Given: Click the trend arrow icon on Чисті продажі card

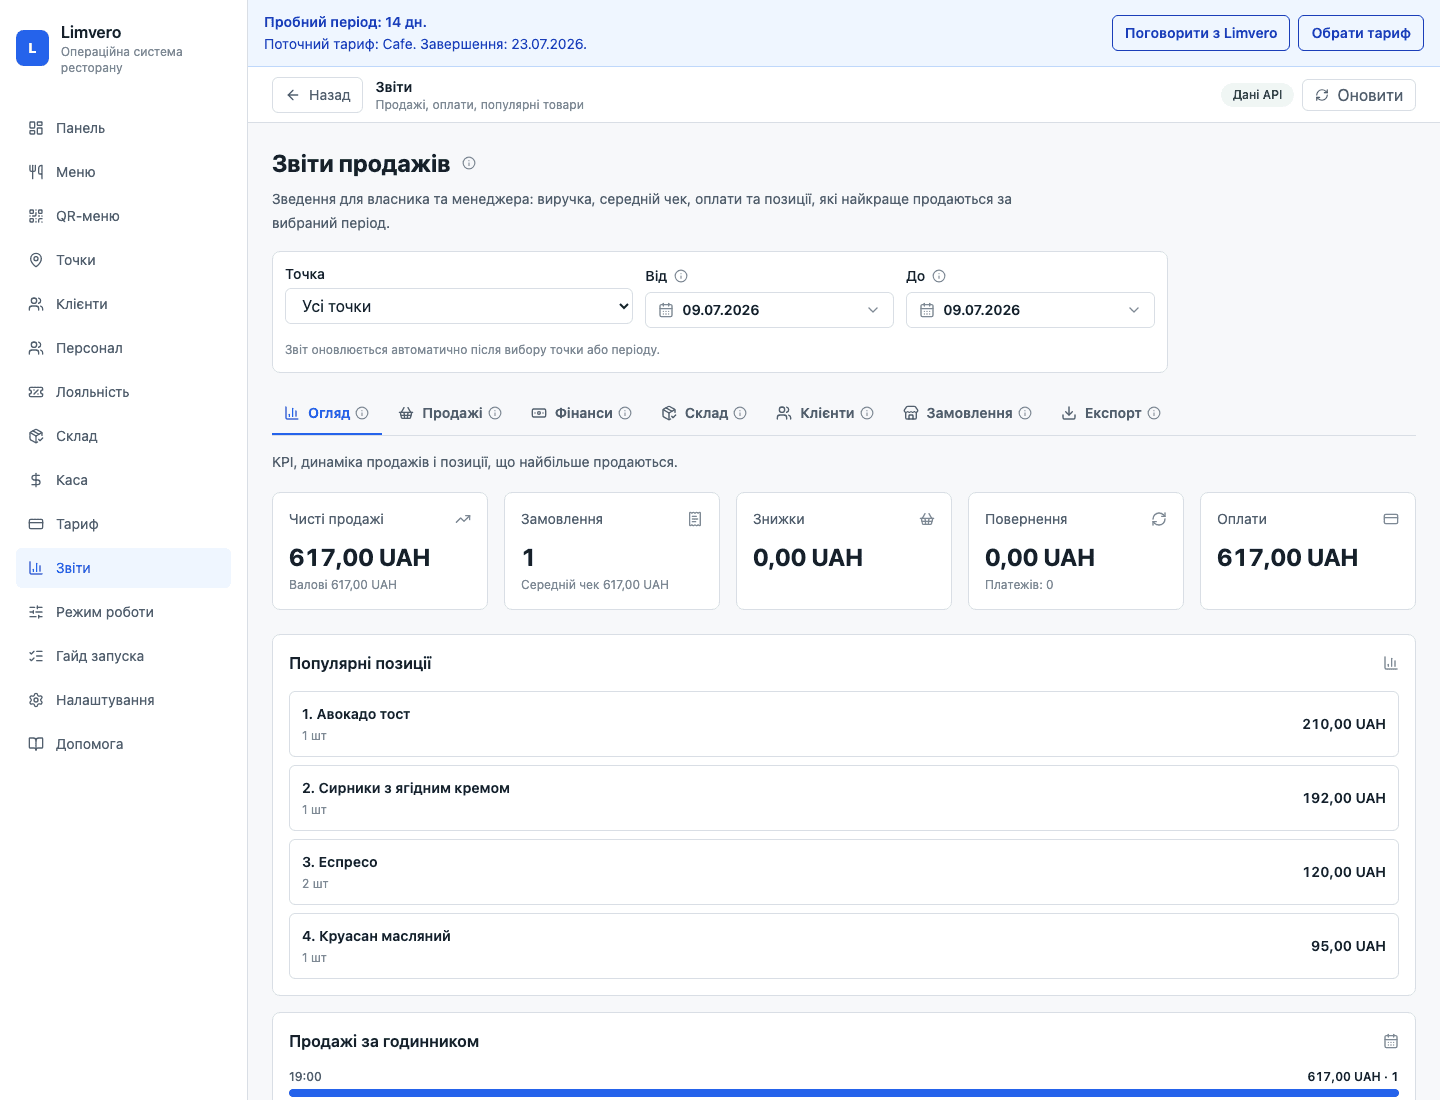Looking at the screenshot, I should tap(463, 519).
